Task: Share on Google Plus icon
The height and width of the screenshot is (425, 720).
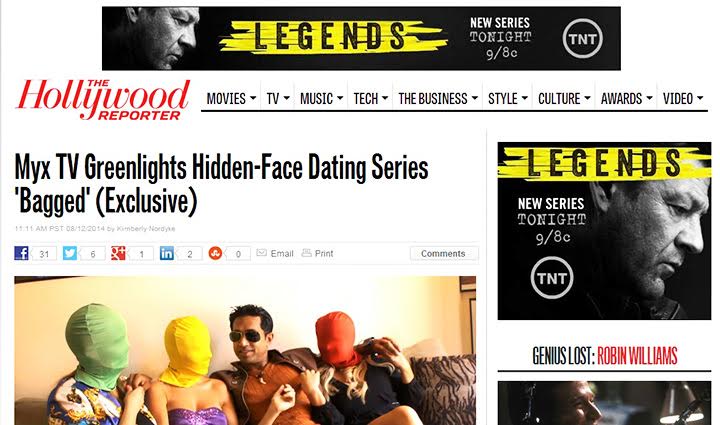Action: point(118,253)
